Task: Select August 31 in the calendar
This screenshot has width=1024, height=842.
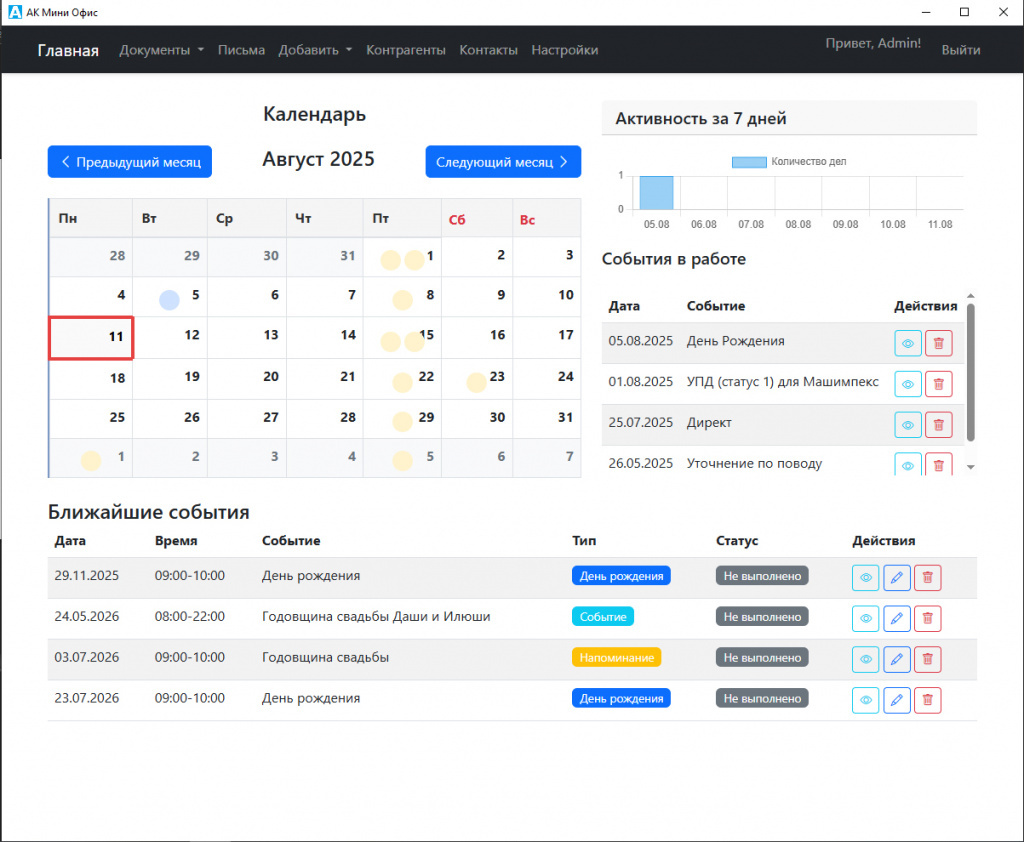Action: (x=547, y=419)
